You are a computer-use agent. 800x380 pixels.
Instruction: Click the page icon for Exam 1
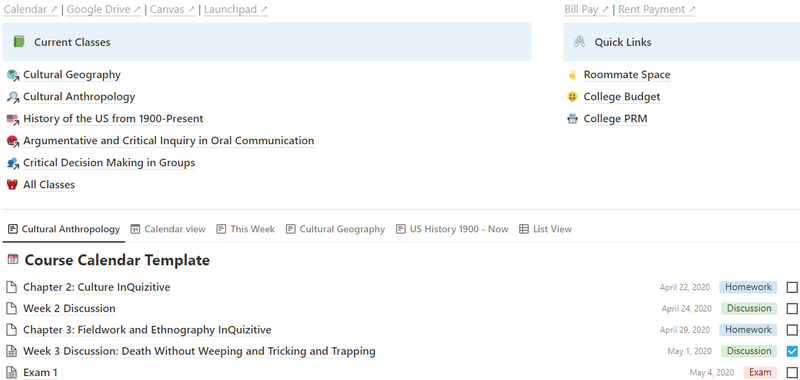click(x=11, y=373)
